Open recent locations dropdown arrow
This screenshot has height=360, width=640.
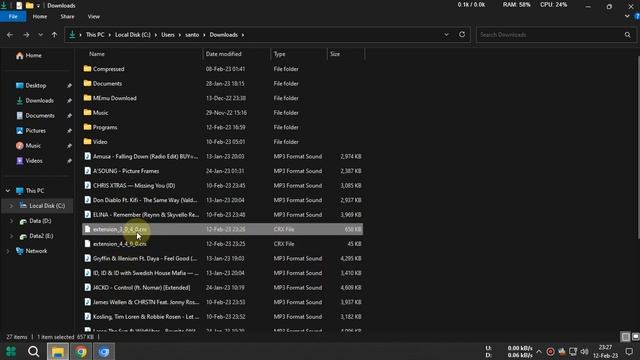click(40, 35)
